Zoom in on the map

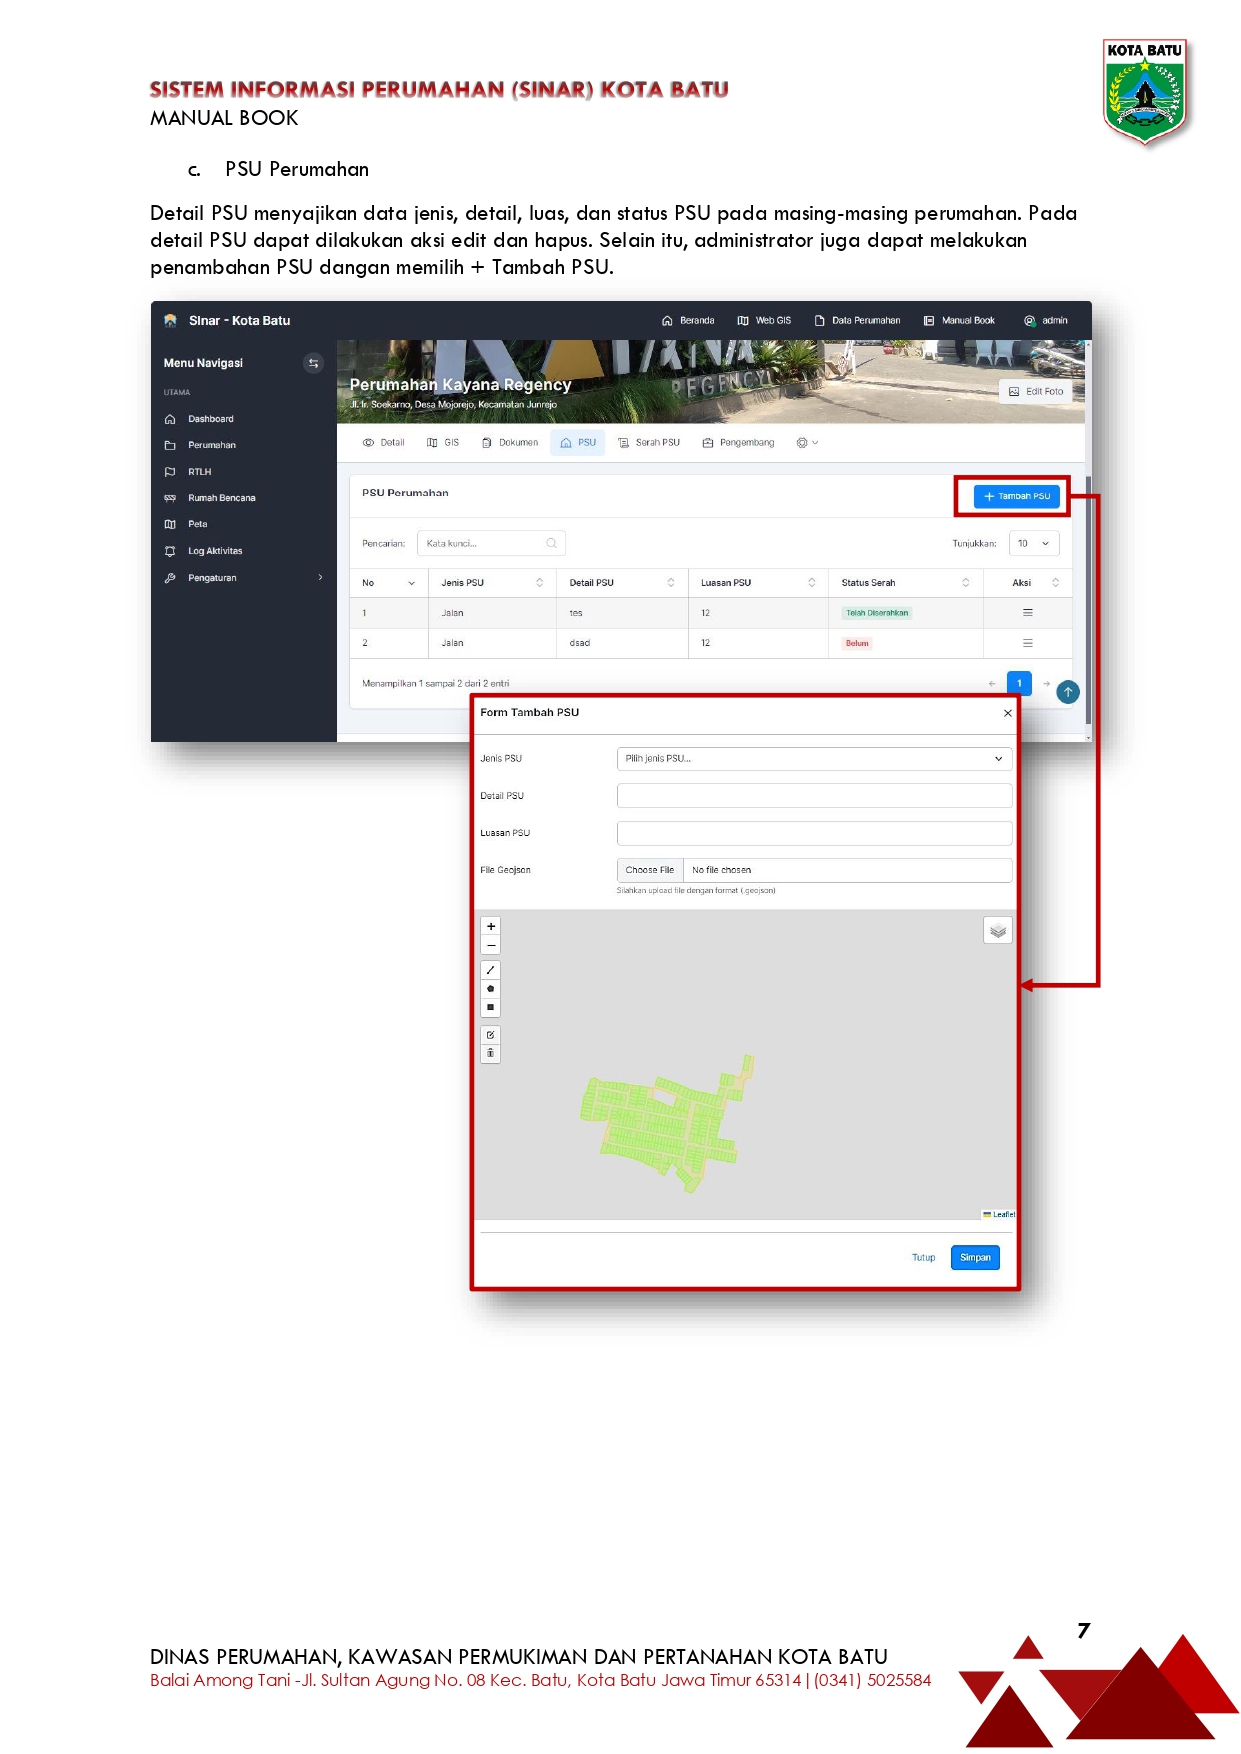[491, 926]
